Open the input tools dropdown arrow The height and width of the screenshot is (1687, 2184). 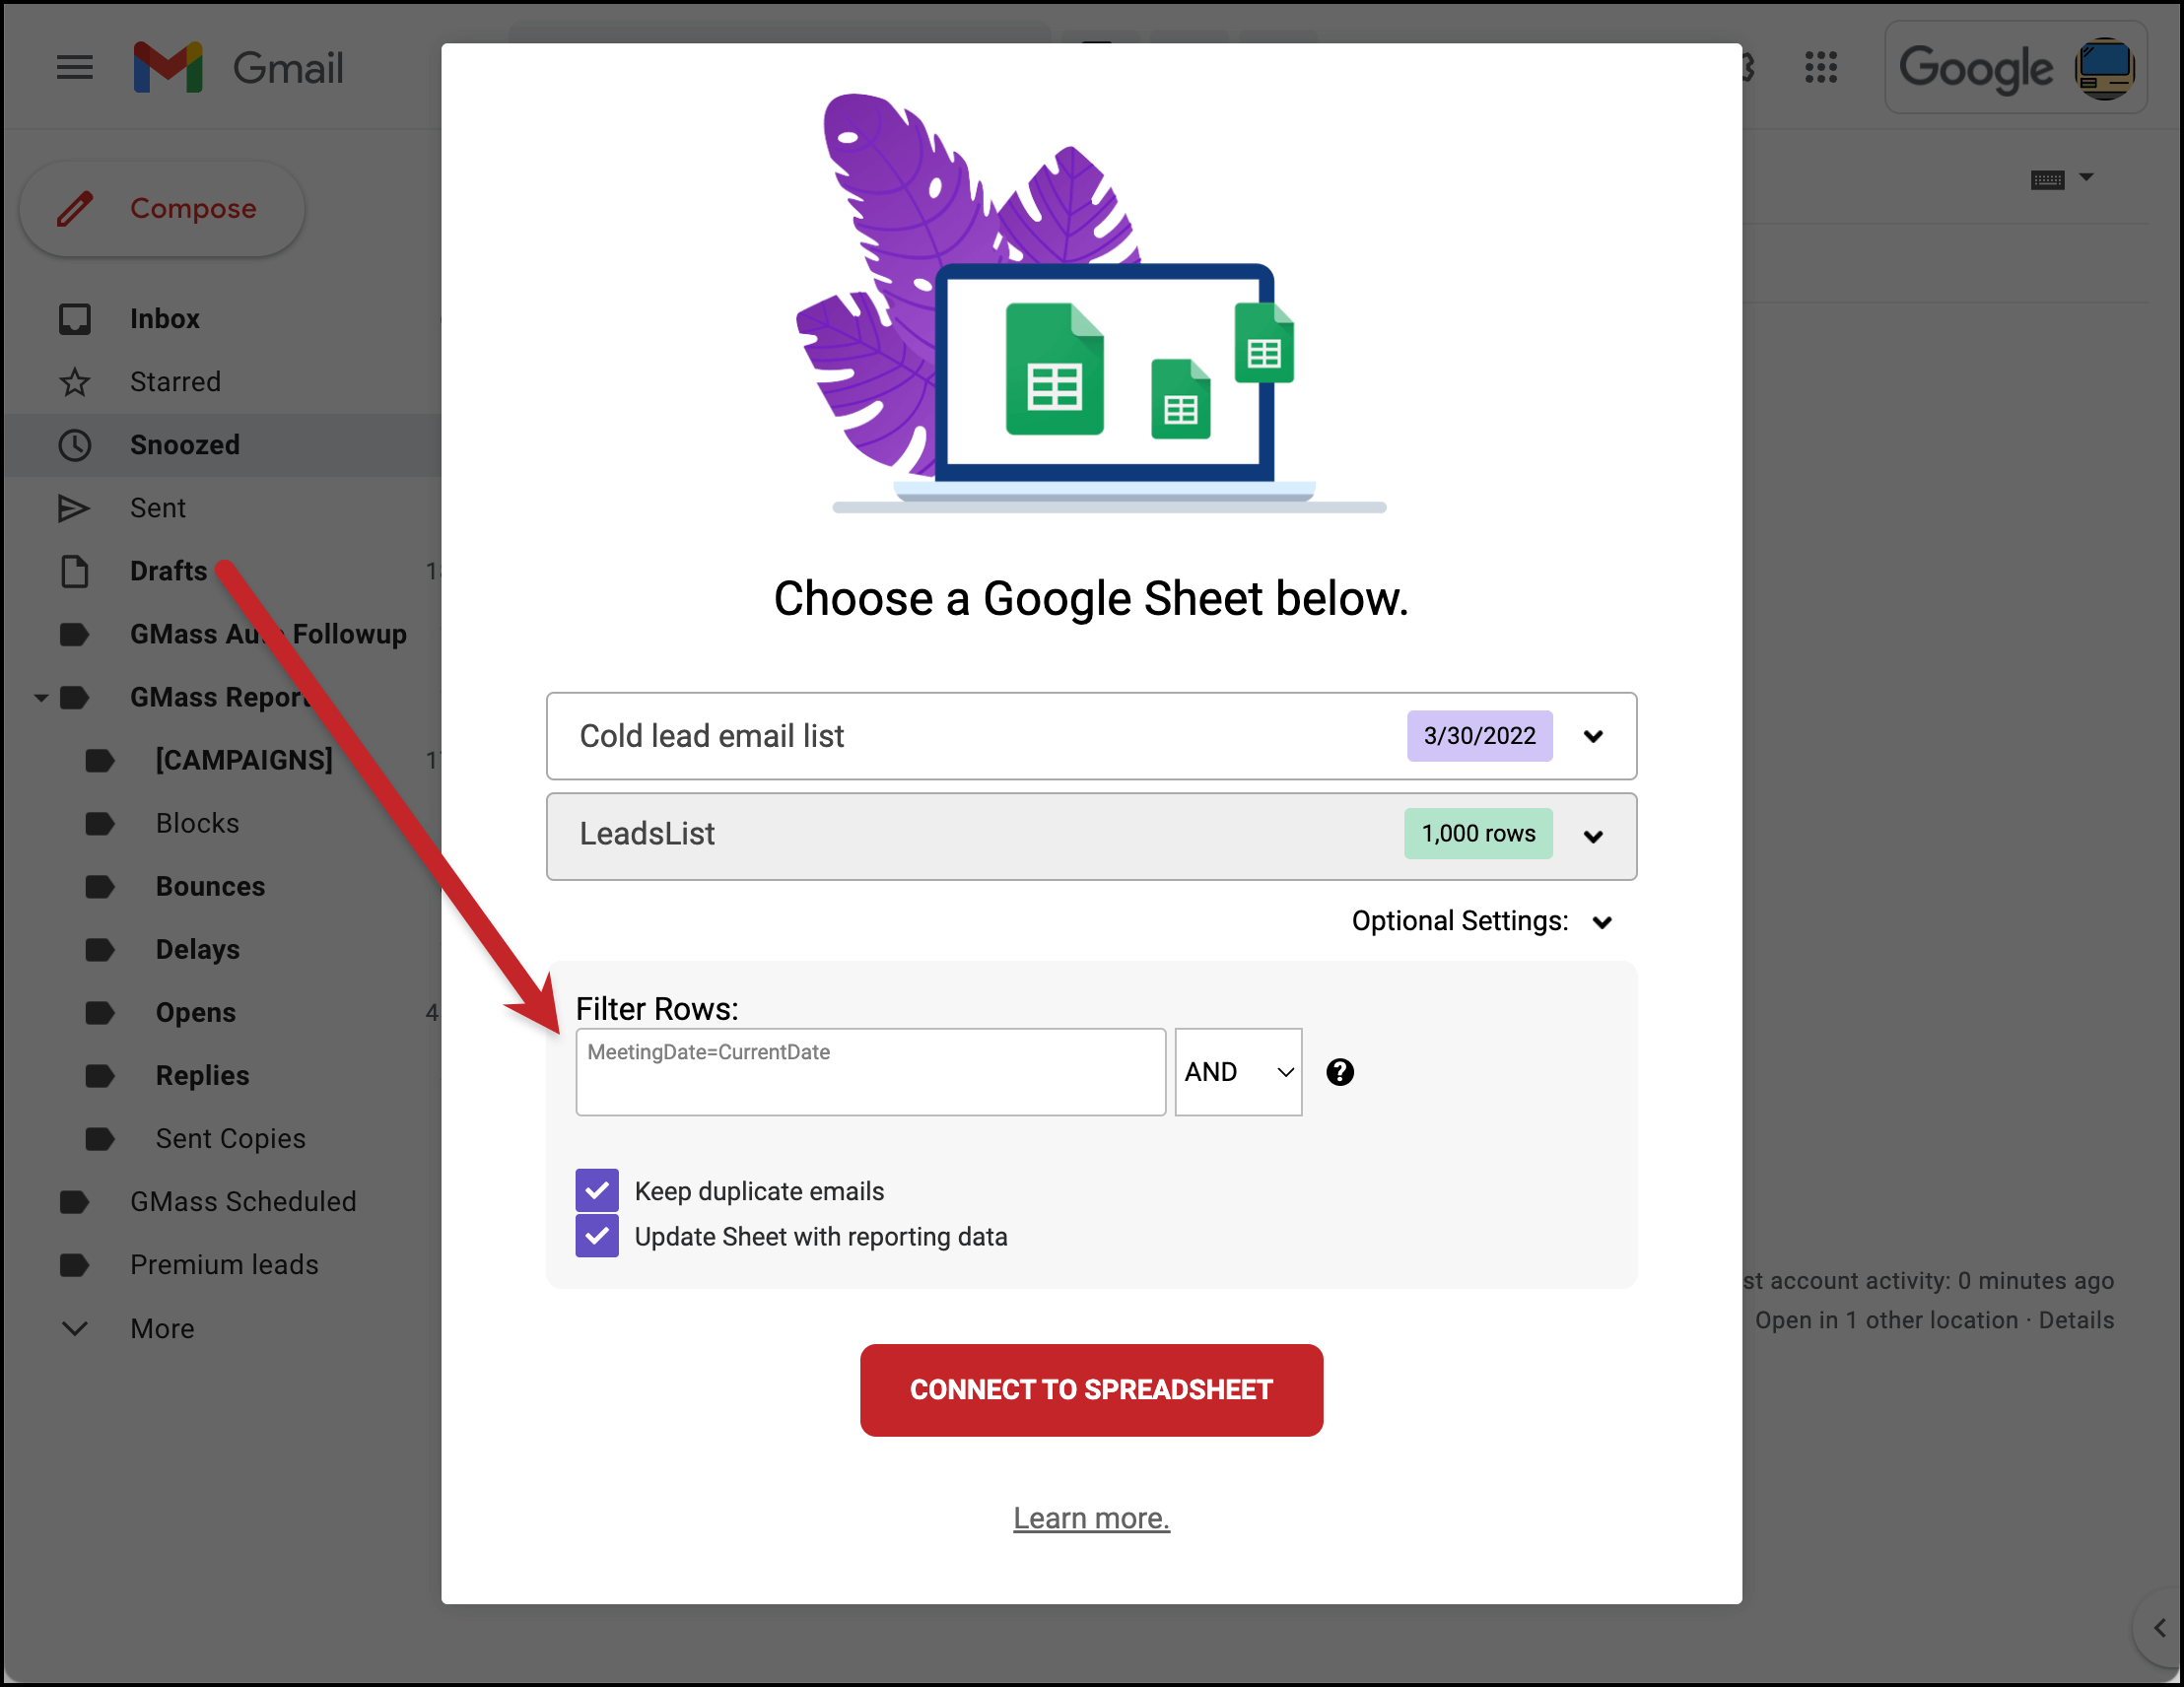click(x=2087, y=177)
